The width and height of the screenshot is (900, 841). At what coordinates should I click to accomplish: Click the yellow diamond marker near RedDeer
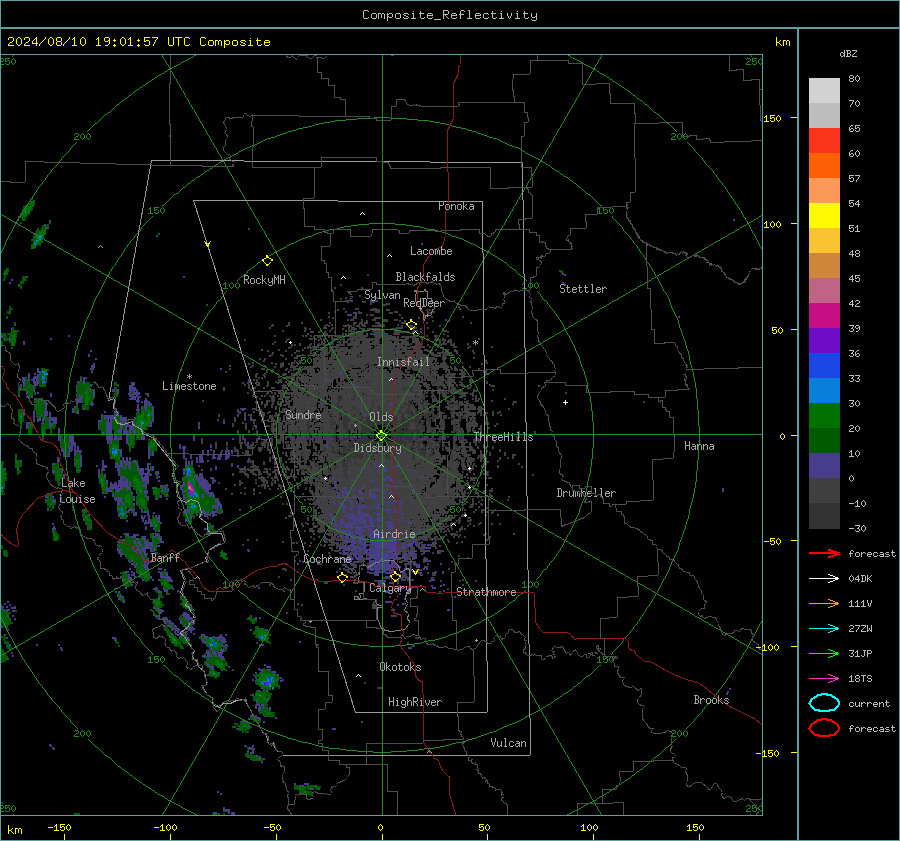click(412, 325)
